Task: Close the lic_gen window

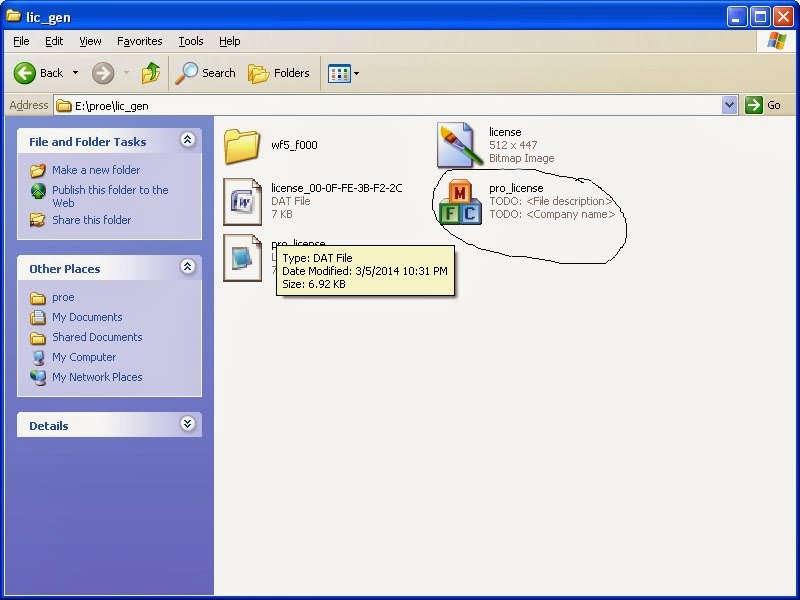Action: [x=783, y=17]
